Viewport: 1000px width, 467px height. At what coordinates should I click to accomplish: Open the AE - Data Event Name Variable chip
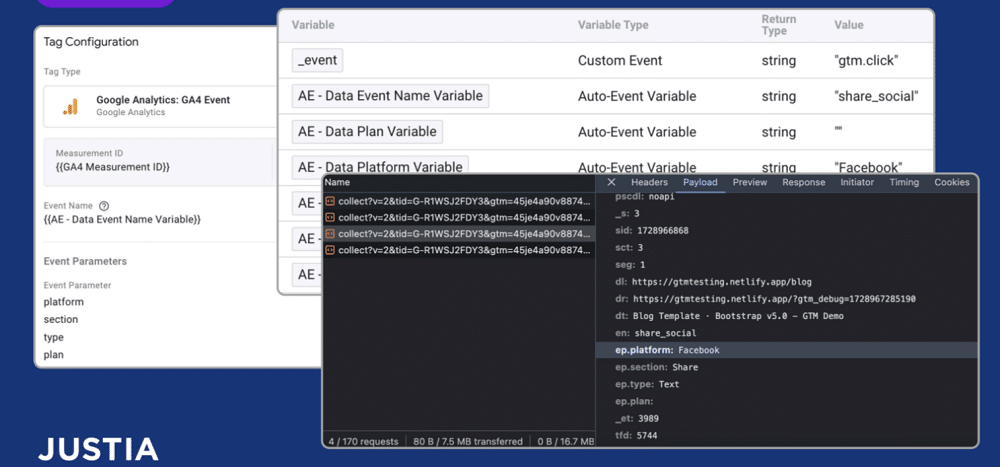pyautogui.click(x=390, y=96)
